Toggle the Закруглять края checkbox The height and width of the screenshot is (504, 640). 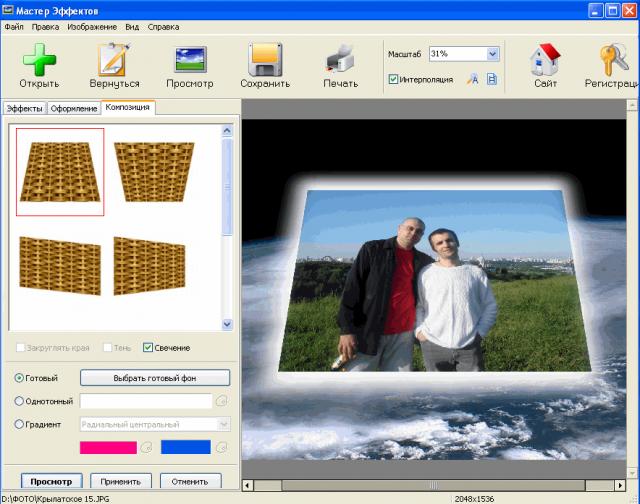(x=20, y=348)
